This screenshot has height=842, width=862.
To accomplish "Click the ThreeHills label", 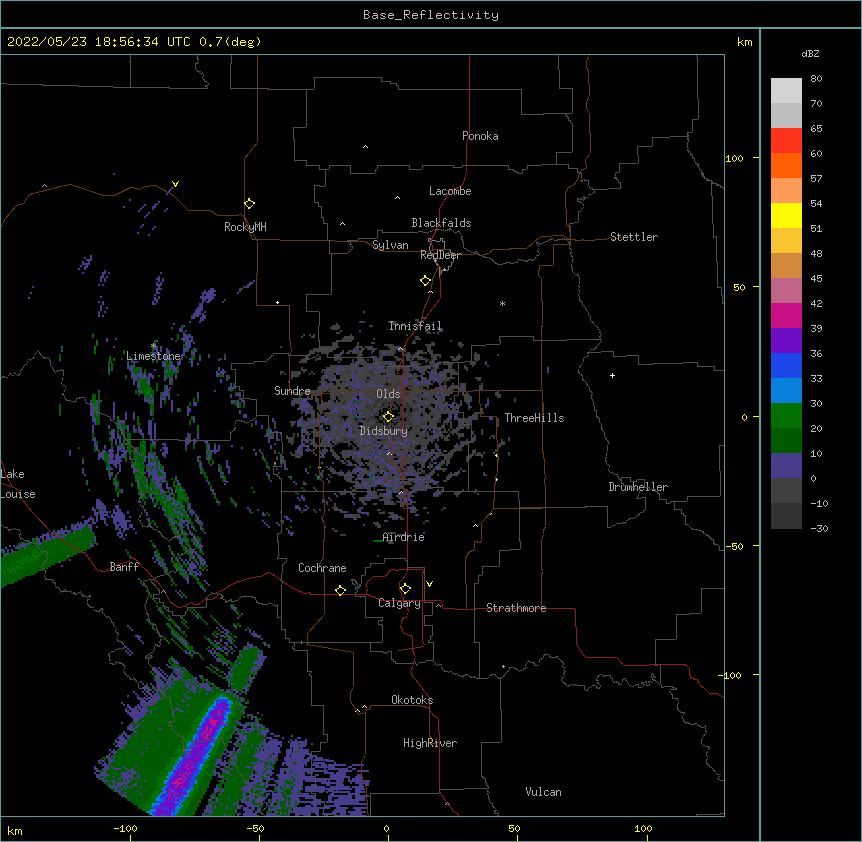I will [x=534, y=418].
